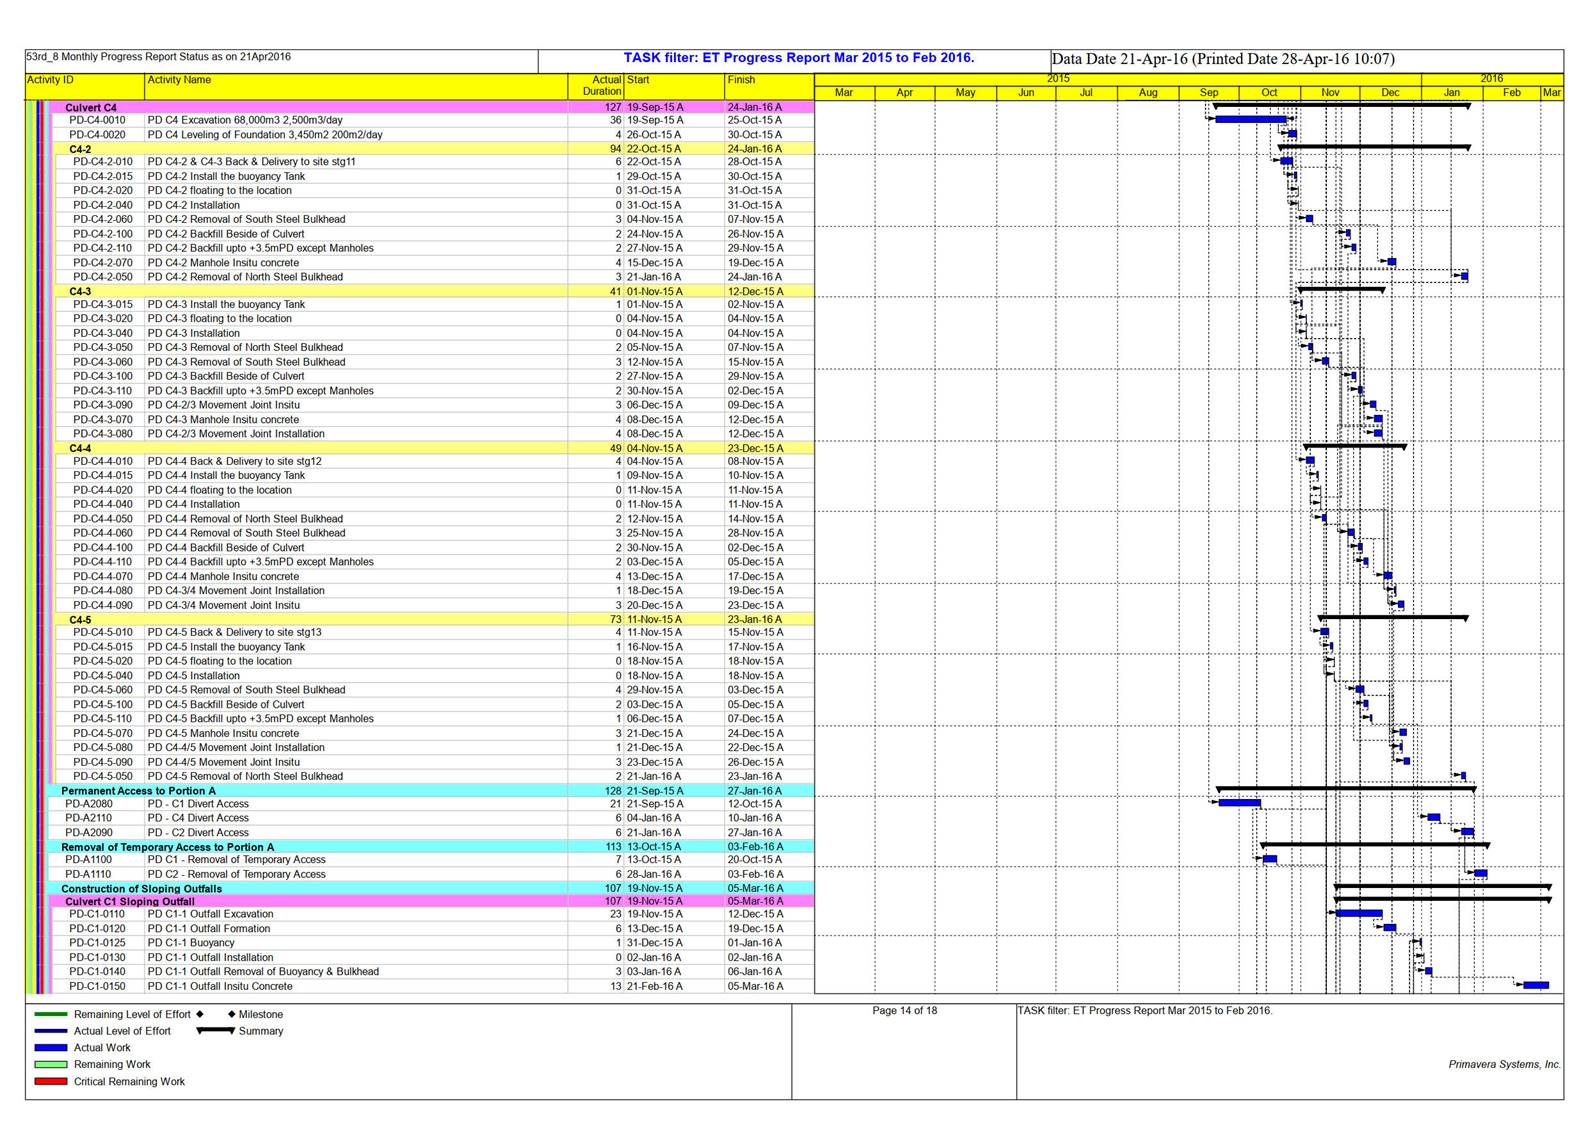Select 'PD C4-4 Back & Delivery to site stg12'
Viewport: 1588px width, 1123px height.
click(x=235, y=462)
